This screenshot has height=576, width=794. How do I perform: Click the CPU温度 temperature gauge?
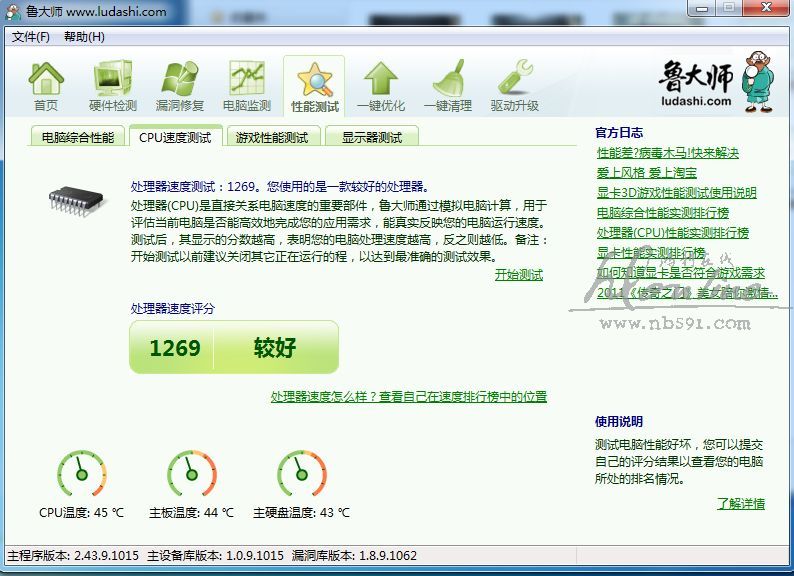coord(81,473)
